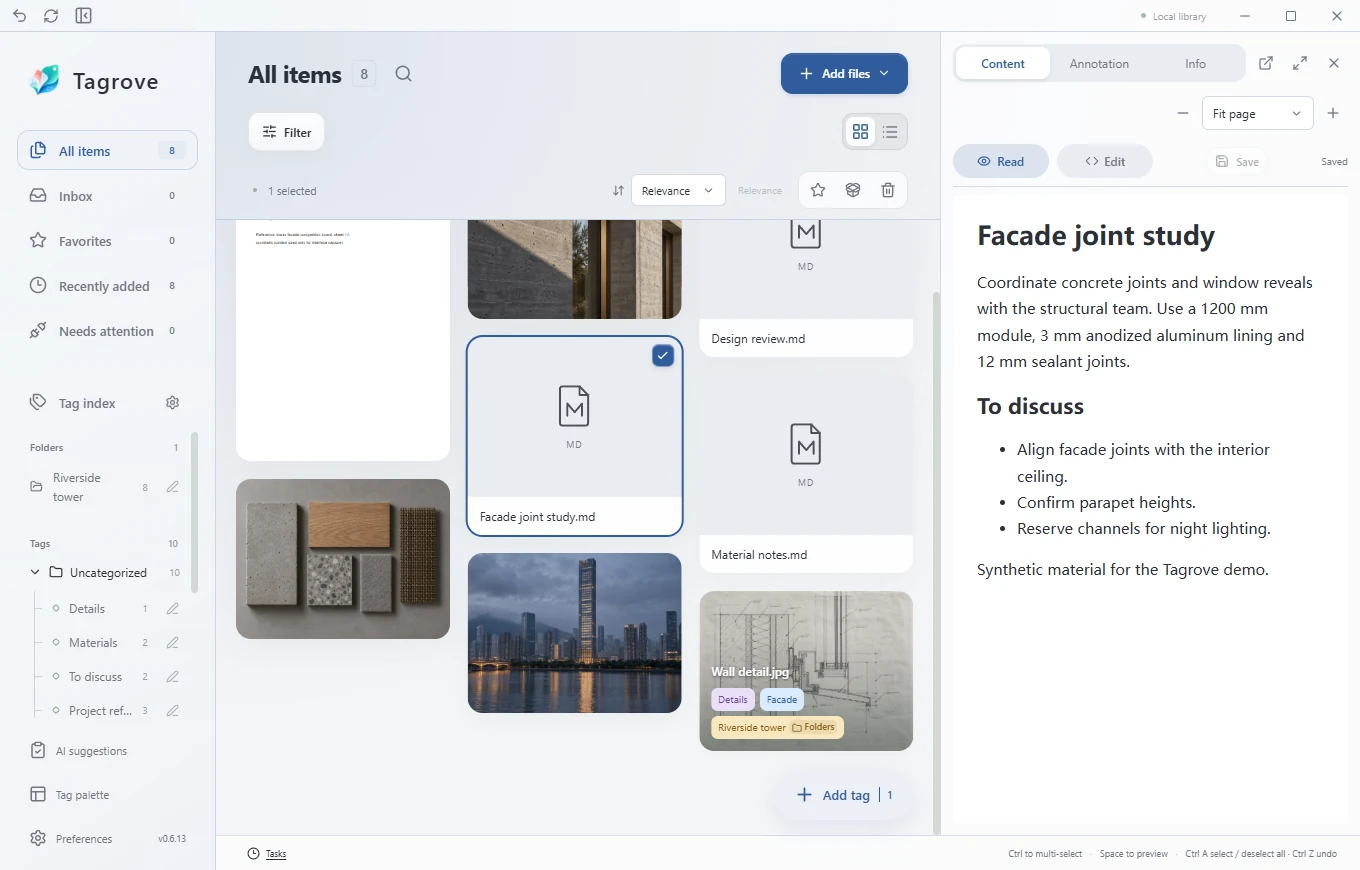Click the Details tag chip on Wall detail.jpg
This screenshot has height=870, width=1360.
(733, 700)
